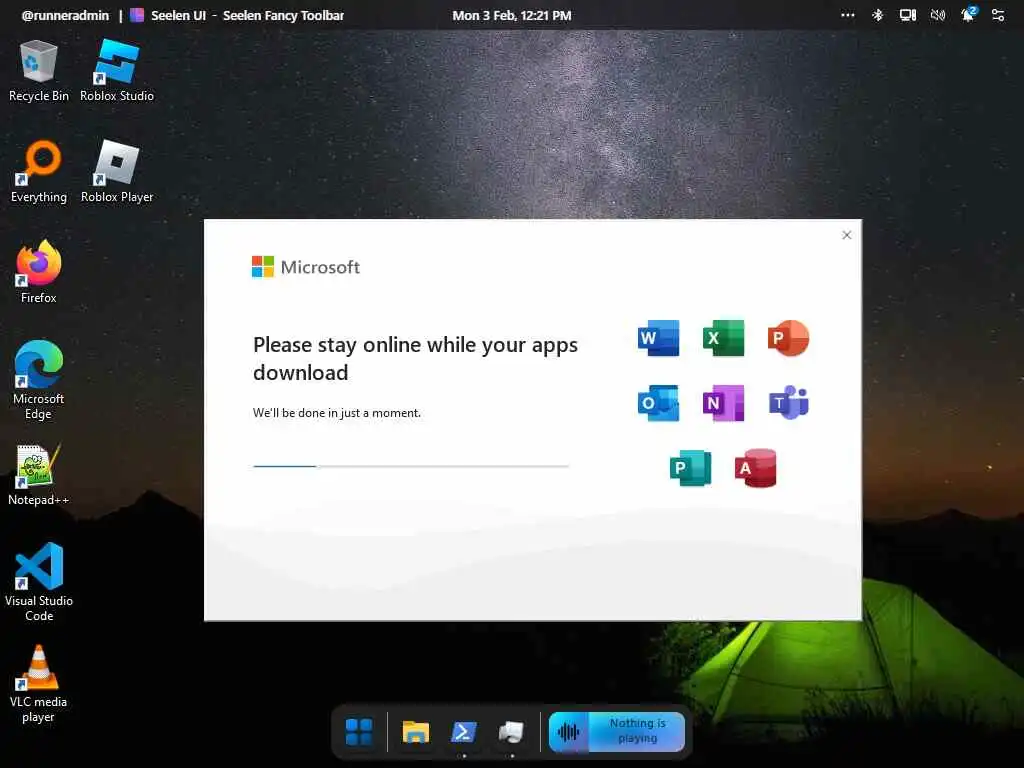Open quick settings sliders icon
Viewport: 1024px width, 768px height.
(998, 15)
